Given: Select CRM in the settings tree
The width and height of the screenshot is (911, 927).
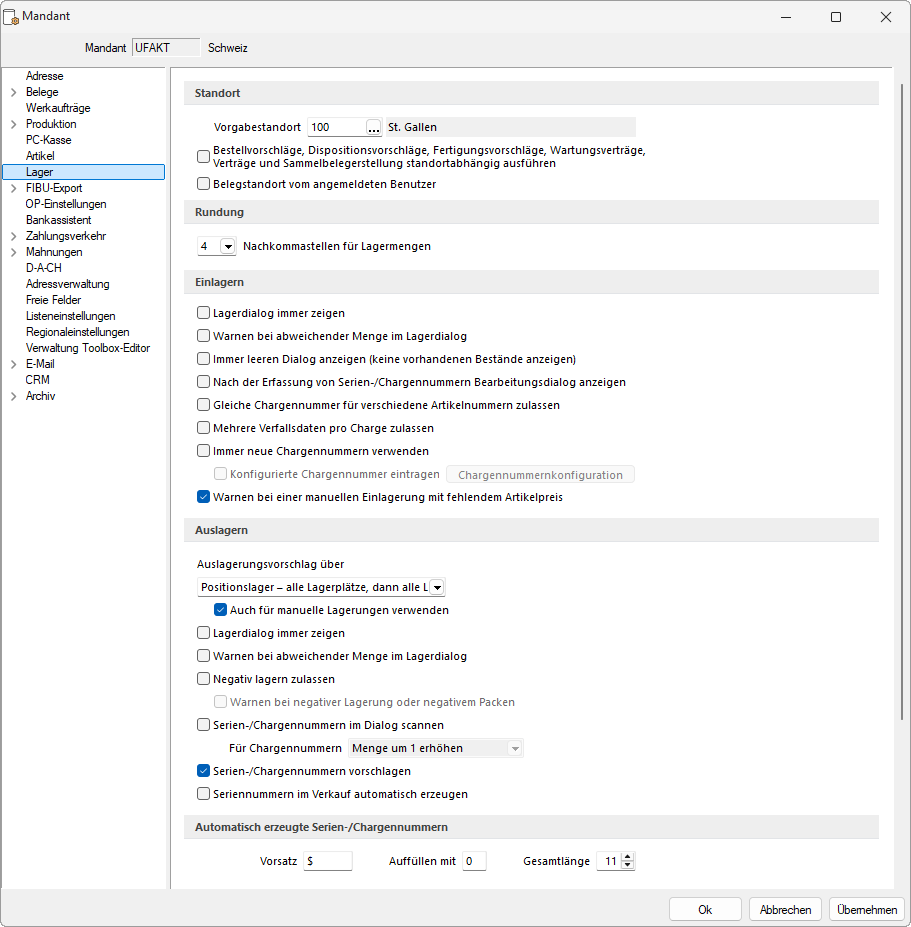Looking at the screenshot, I should point(37,380).
